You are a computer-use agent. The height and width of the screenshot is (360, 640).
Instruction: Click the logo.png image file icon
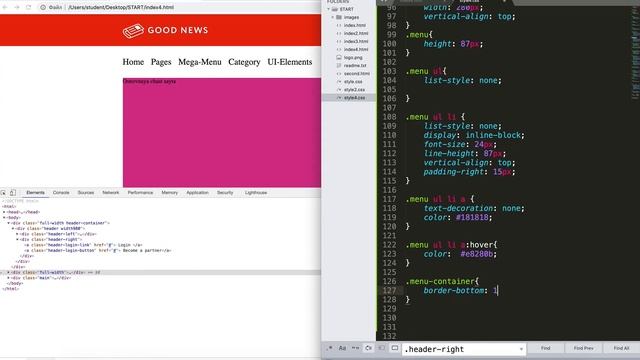[339, 58]
